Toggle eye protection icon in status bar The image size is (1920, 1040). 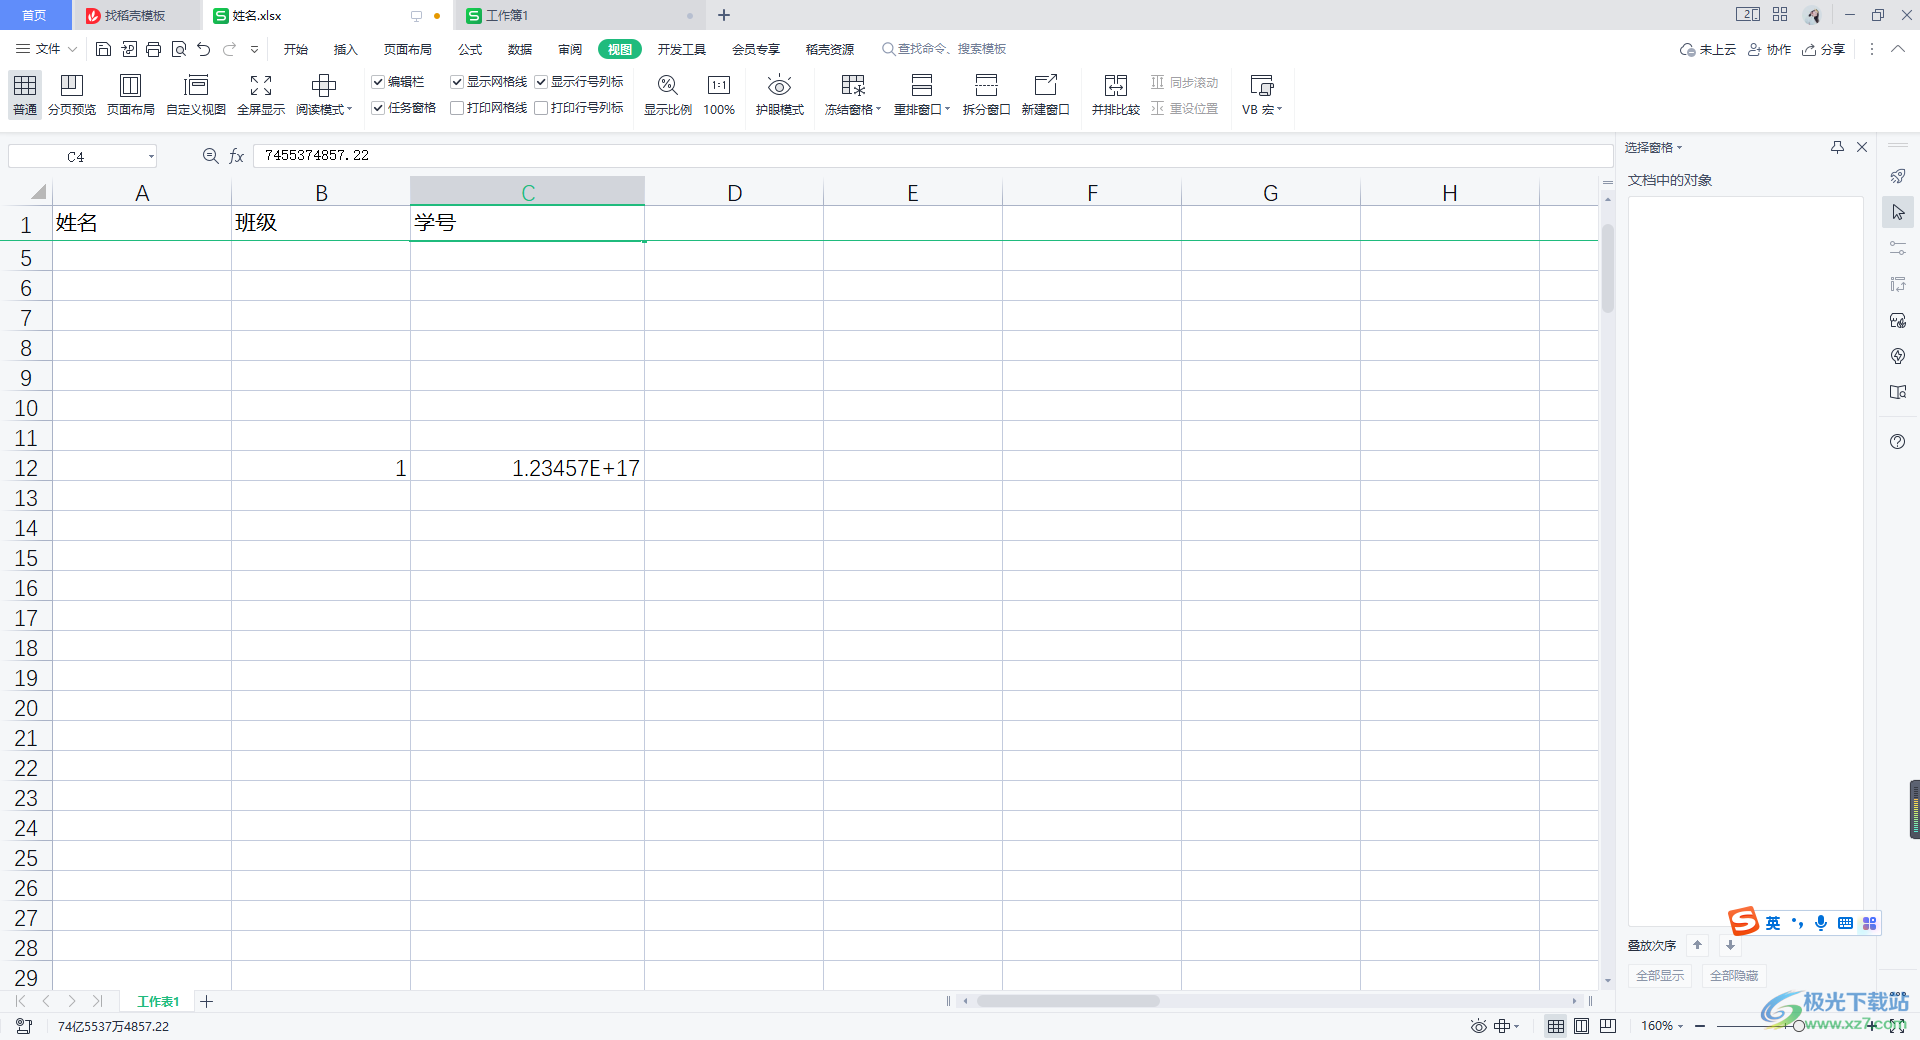pyautogui.click(x=1478, y=1026)
